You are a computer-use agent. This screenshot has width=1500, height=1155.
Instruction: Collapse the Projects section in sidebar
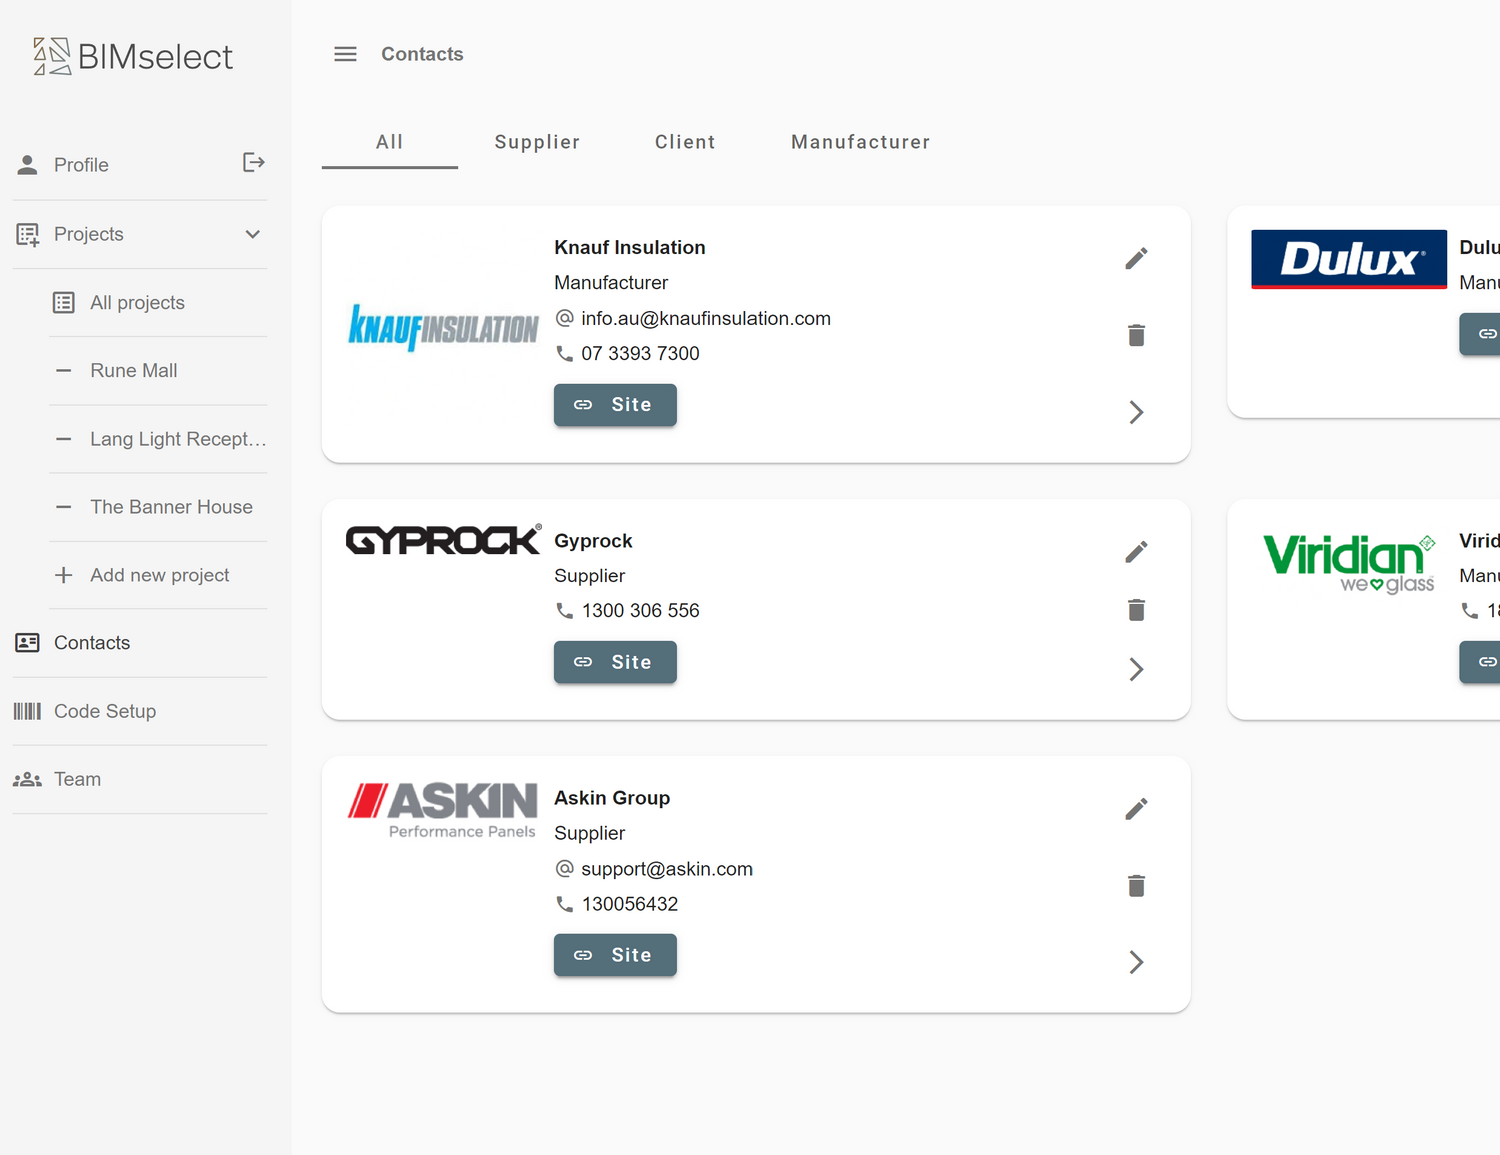[x=252, y=234]
